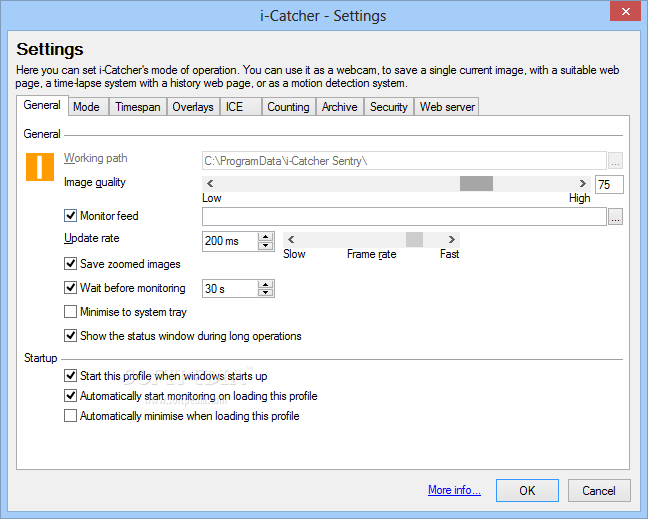Screen dimensions: 648x519
Task: Decrease Wait before monitoring seconds down arrow
Action: (265, 293)
